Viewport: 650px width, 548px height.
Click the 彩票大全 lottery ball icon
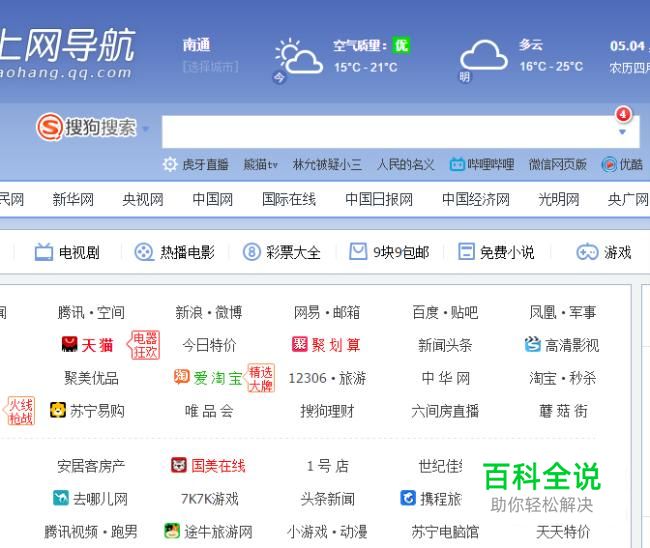(x=251, y=252)
